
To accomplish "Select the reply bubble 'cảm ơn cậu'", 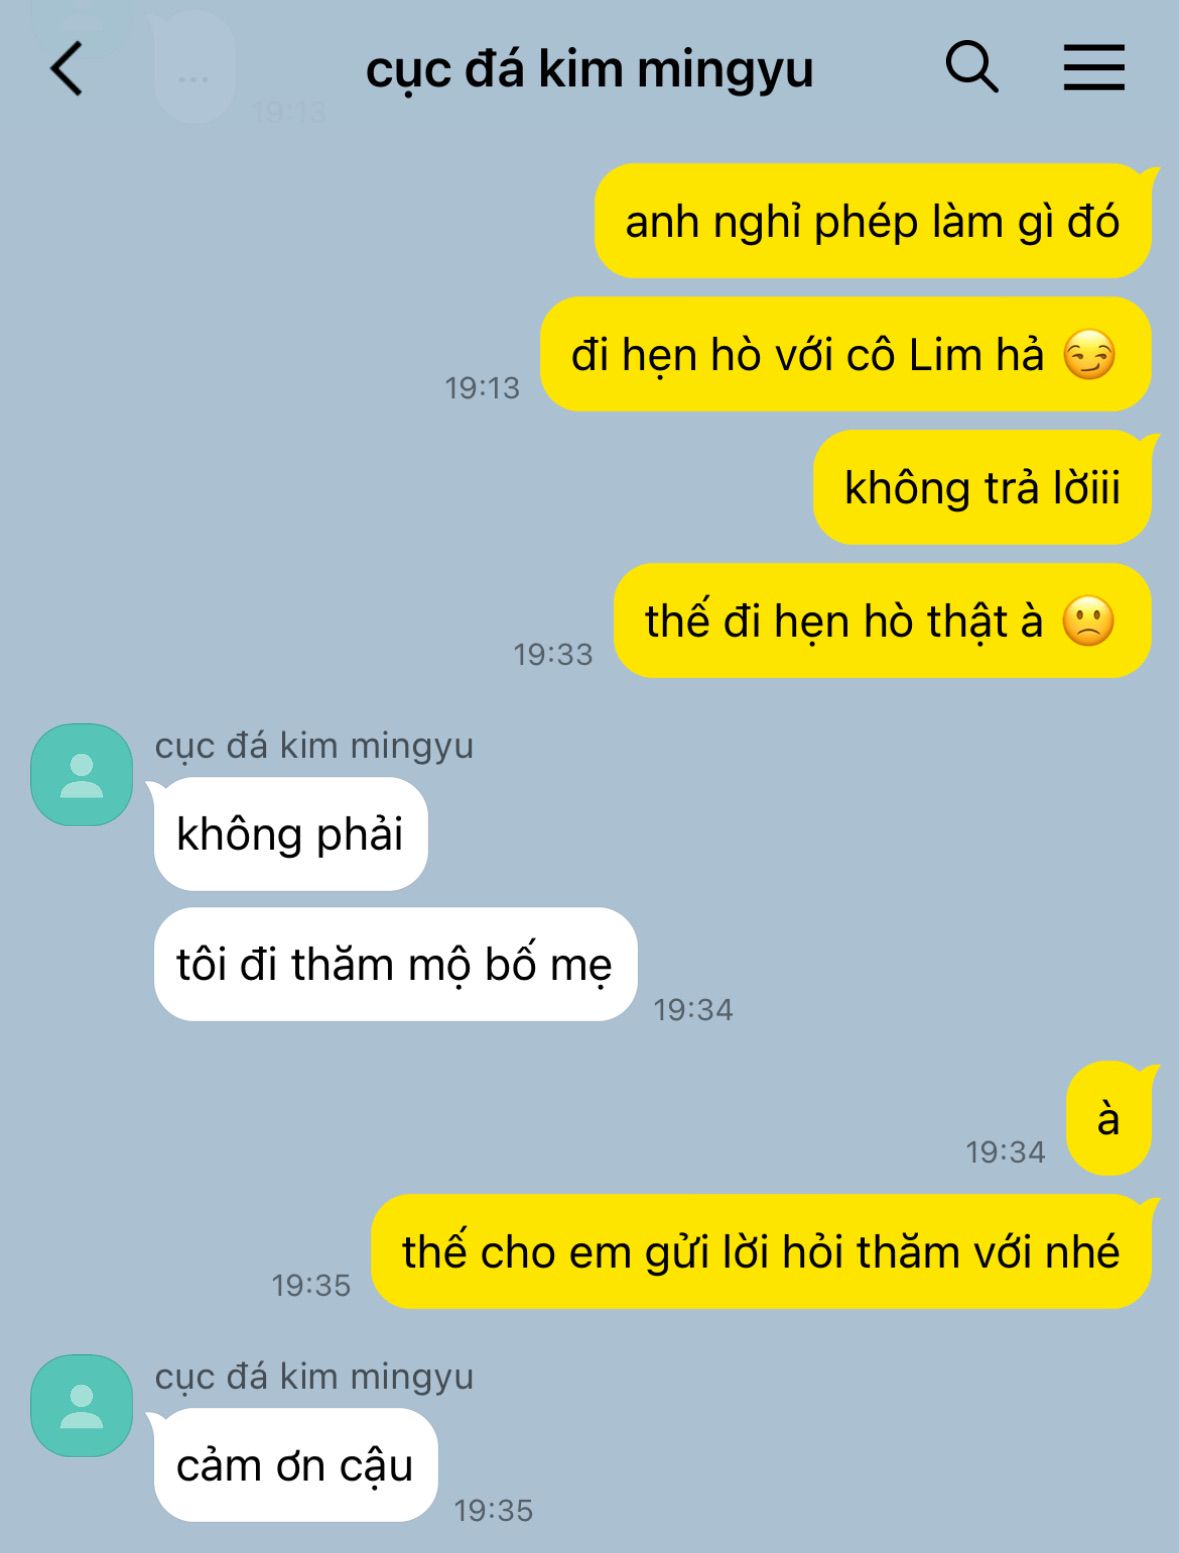I will point(295,1465).
